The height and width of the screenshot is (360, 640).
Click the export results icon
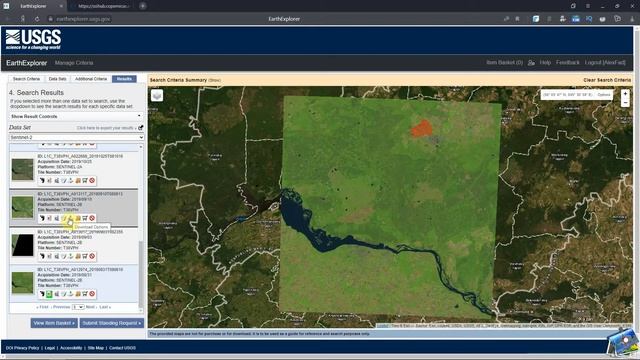[x=140, y=128]
